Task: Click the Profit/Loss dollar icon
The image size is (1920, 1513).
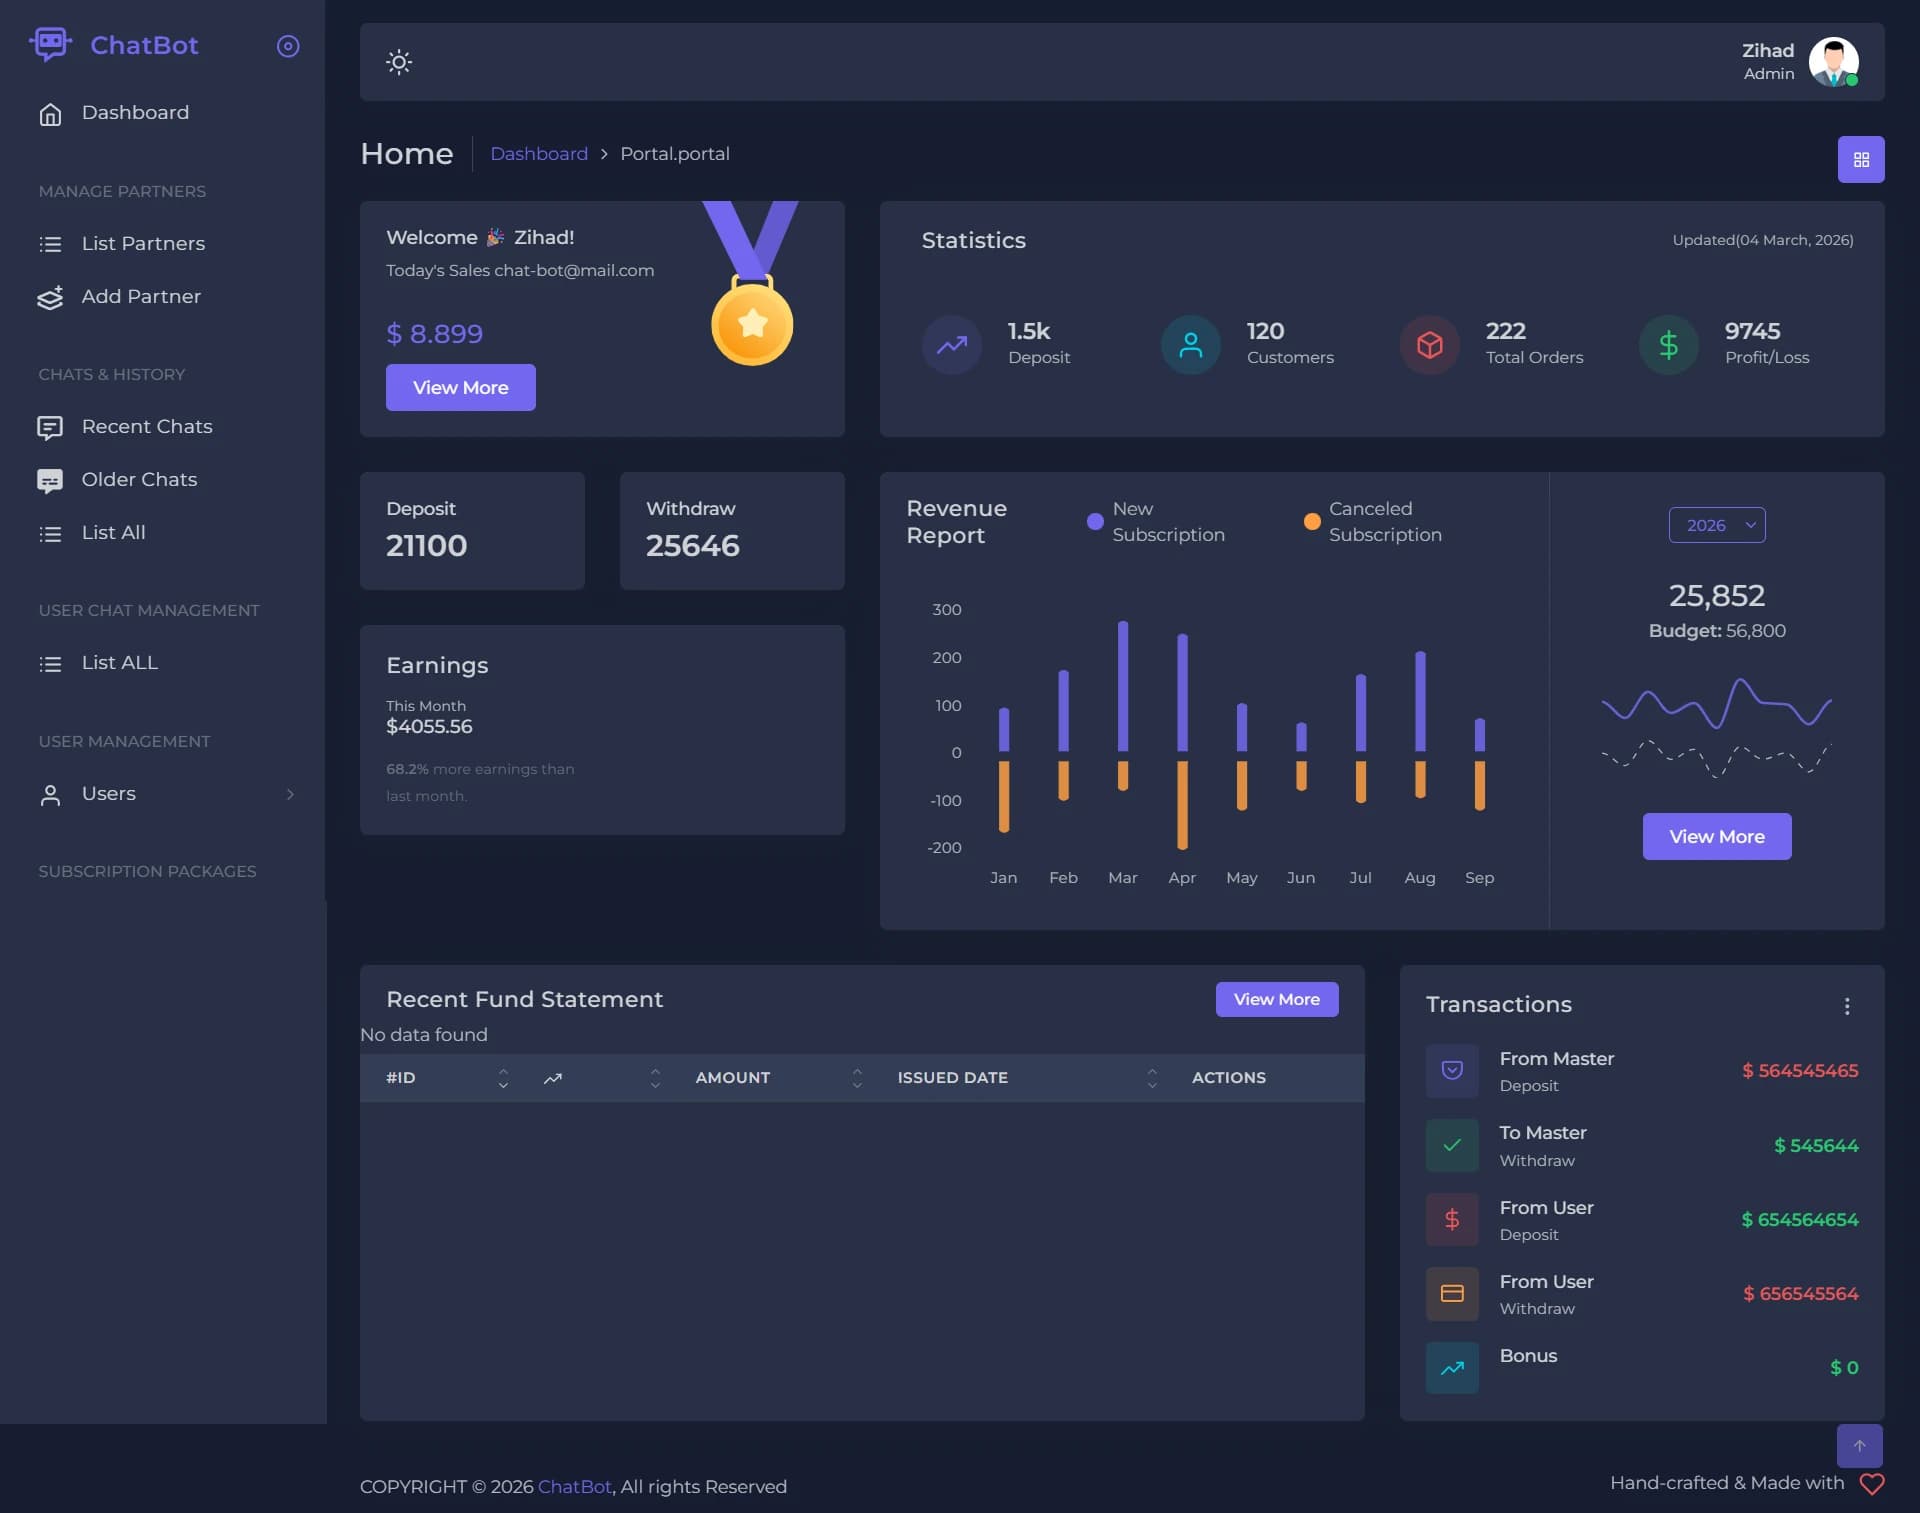Action: pyautogui.click(x=1668, y=345)
